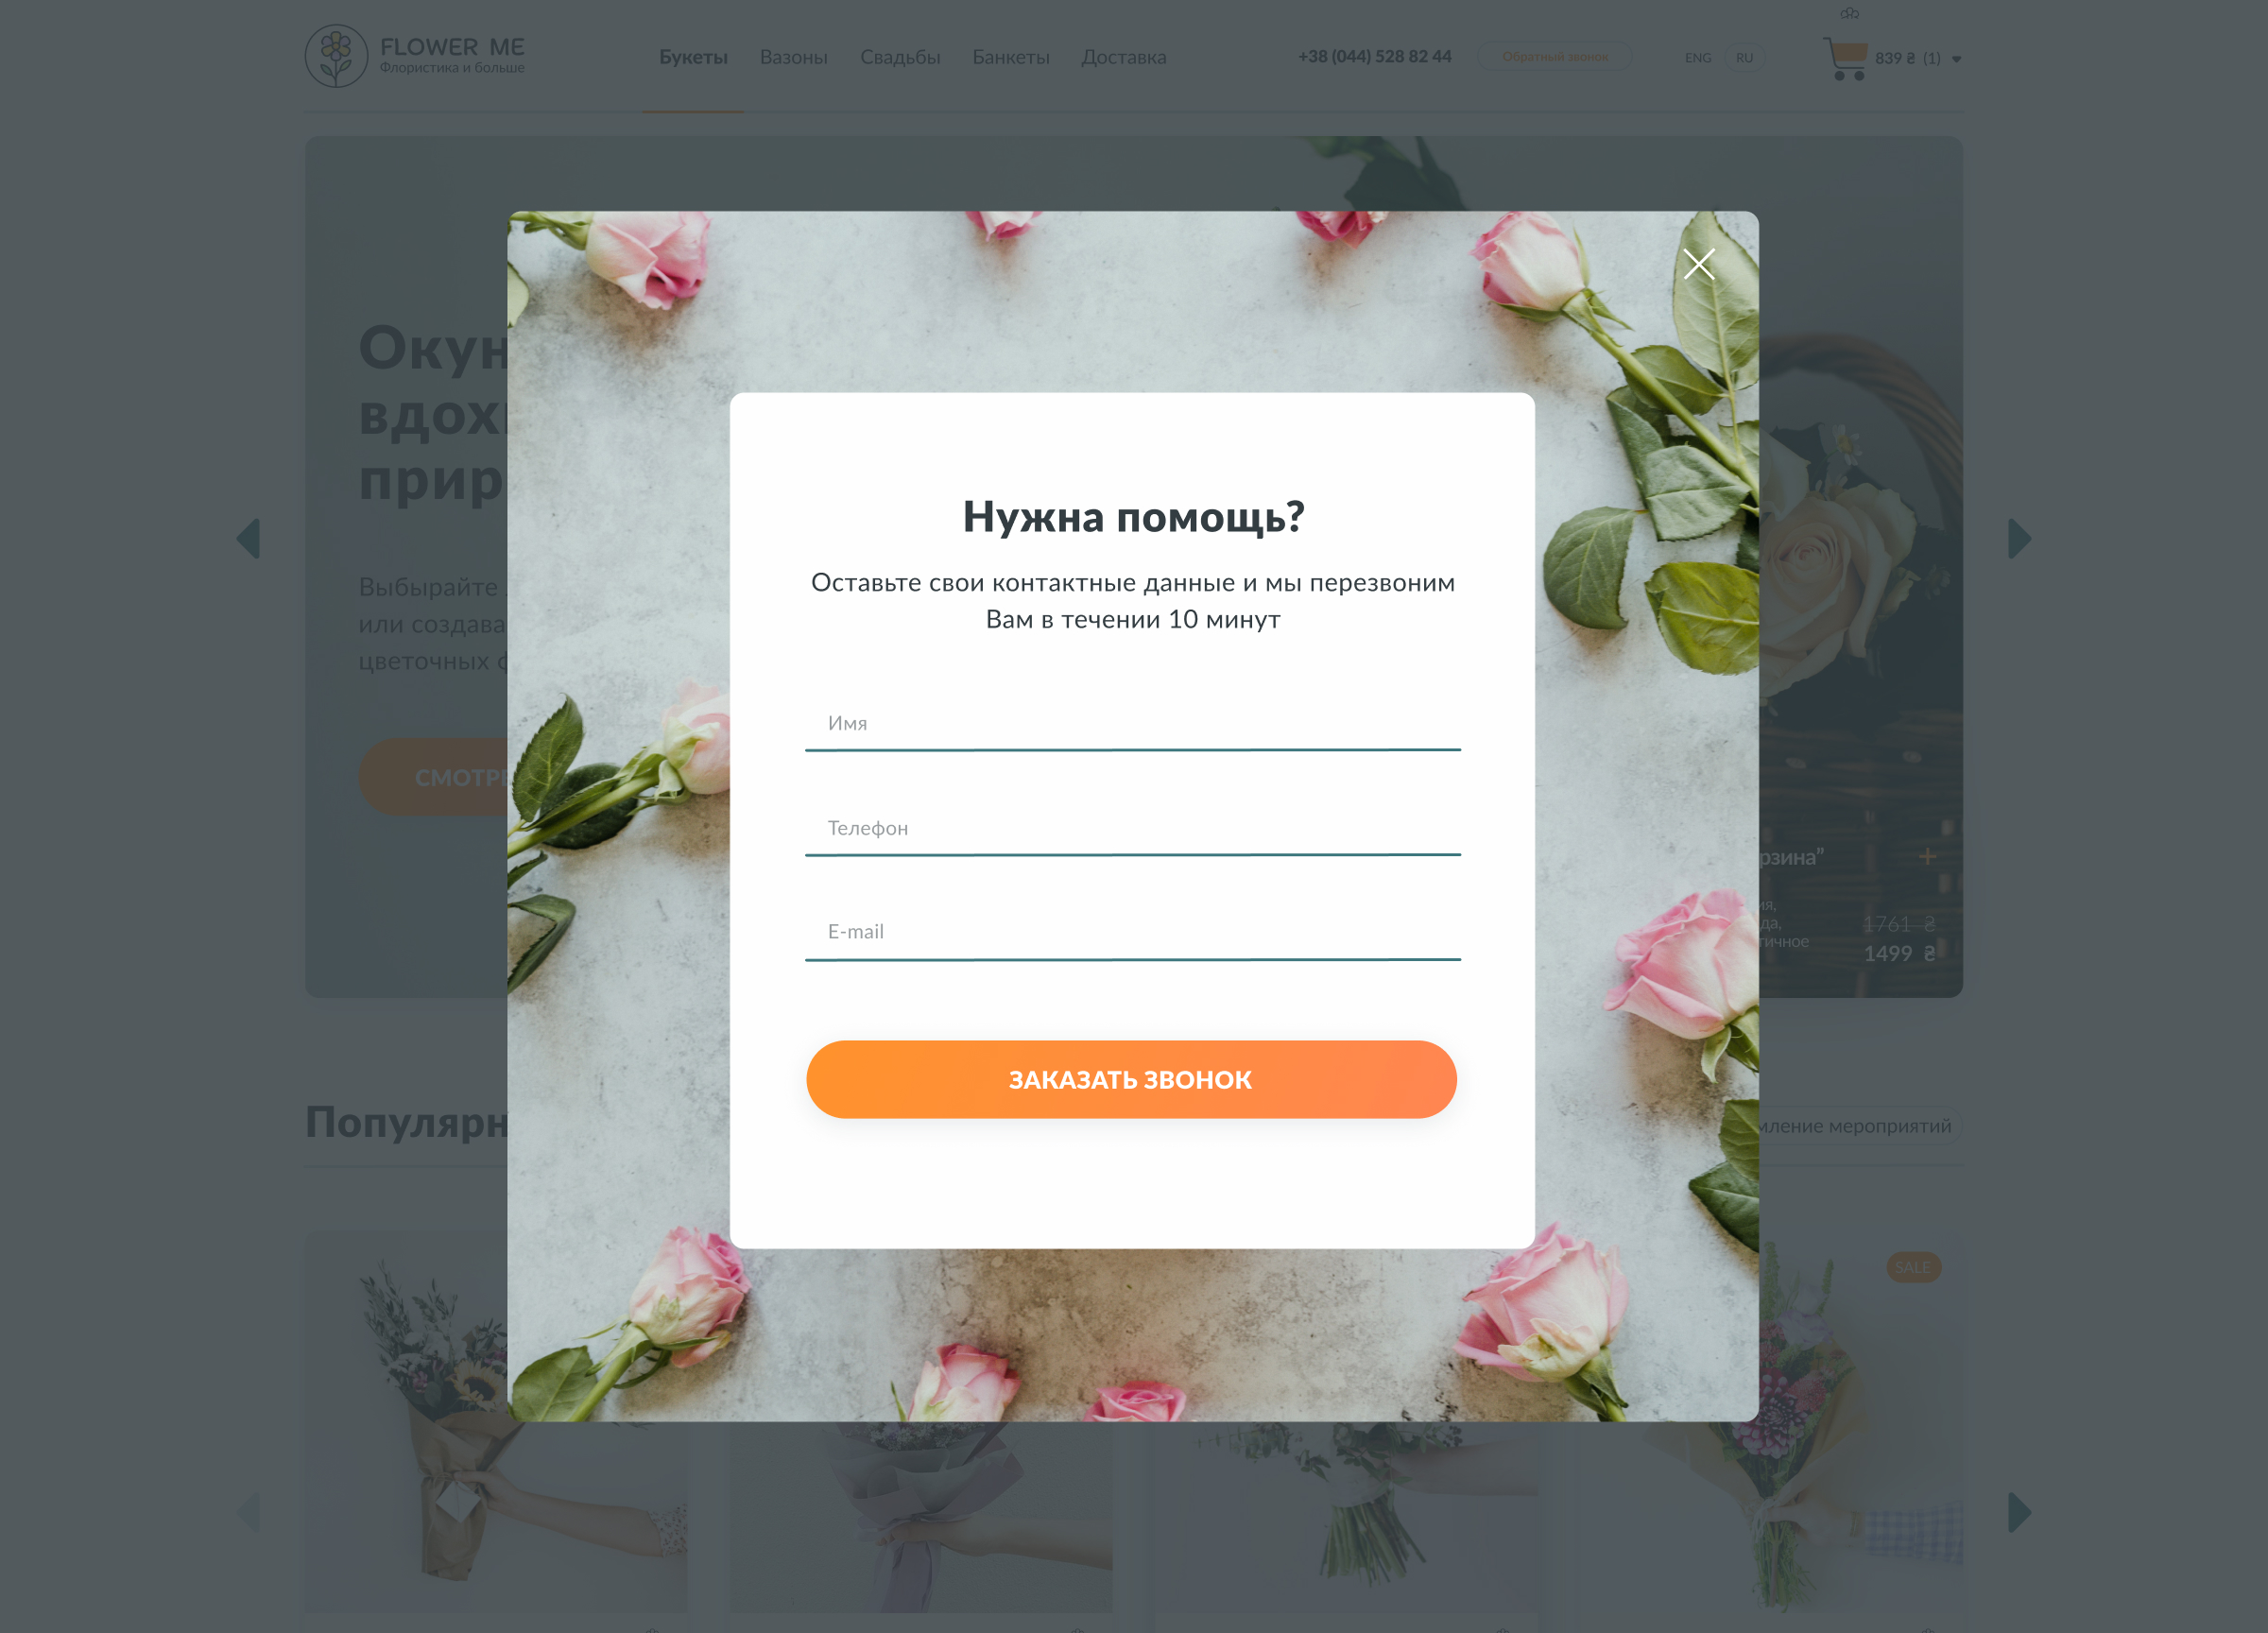Close the callback popup with the X icon
This screenshot has width=2268, height=1633.
pos(1698,264)
